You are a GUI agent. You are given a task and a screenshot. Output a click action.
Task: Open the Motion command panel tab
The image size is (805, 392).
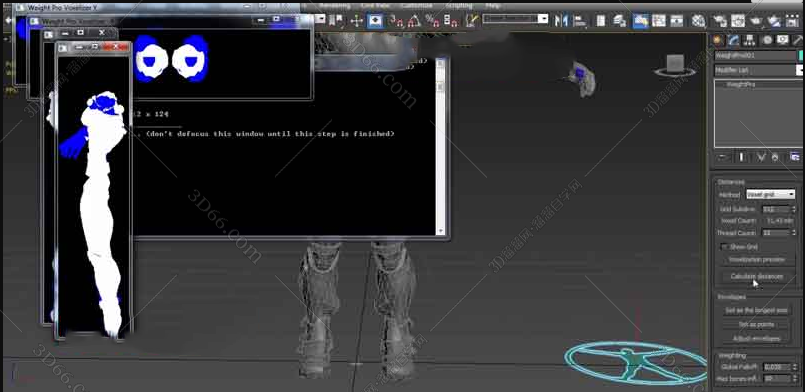click(767, 40)
